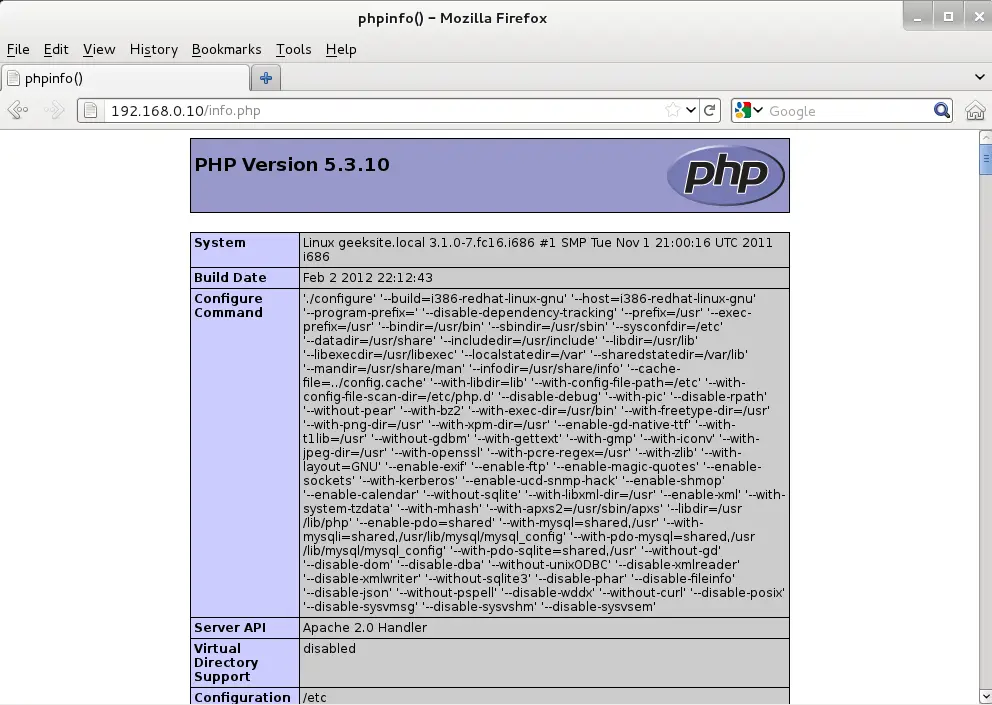Click the /etc configuration path value
Image resolution: width=992 pixels, height=705 pixels.
click(x=315, y=697)
